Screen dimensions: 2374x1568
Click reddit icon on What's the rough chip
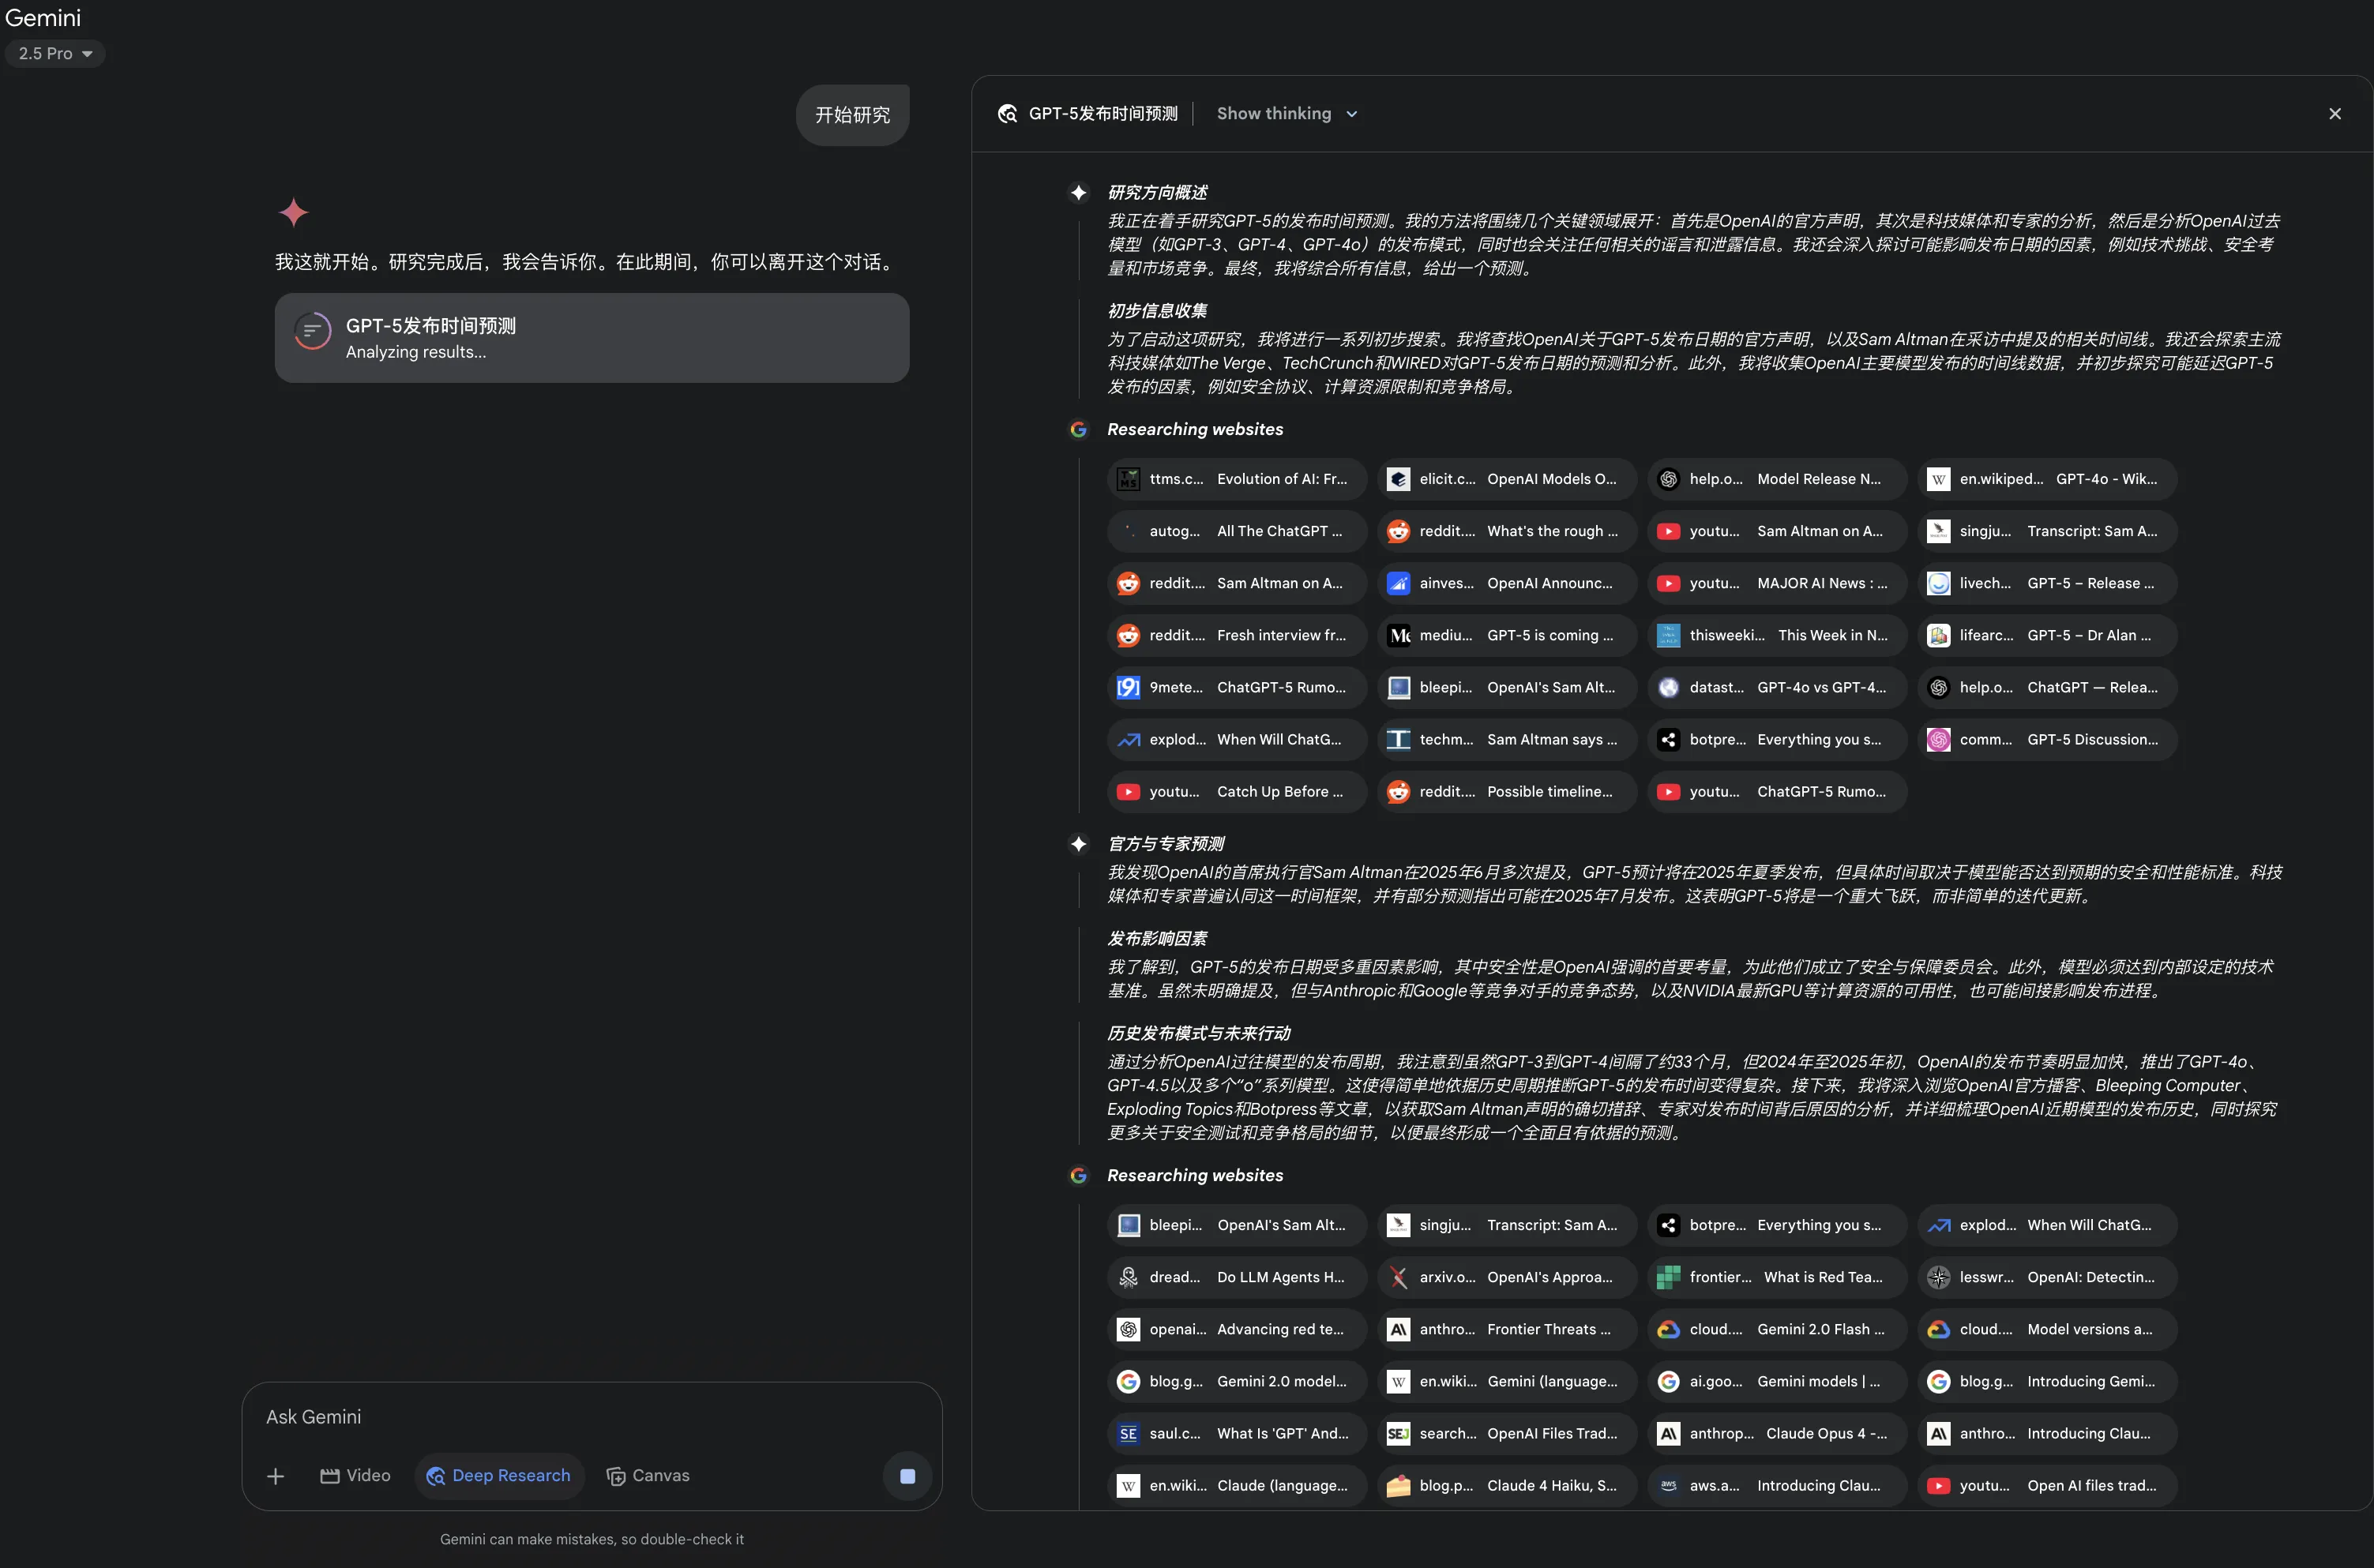click(x=1398, y=531)
